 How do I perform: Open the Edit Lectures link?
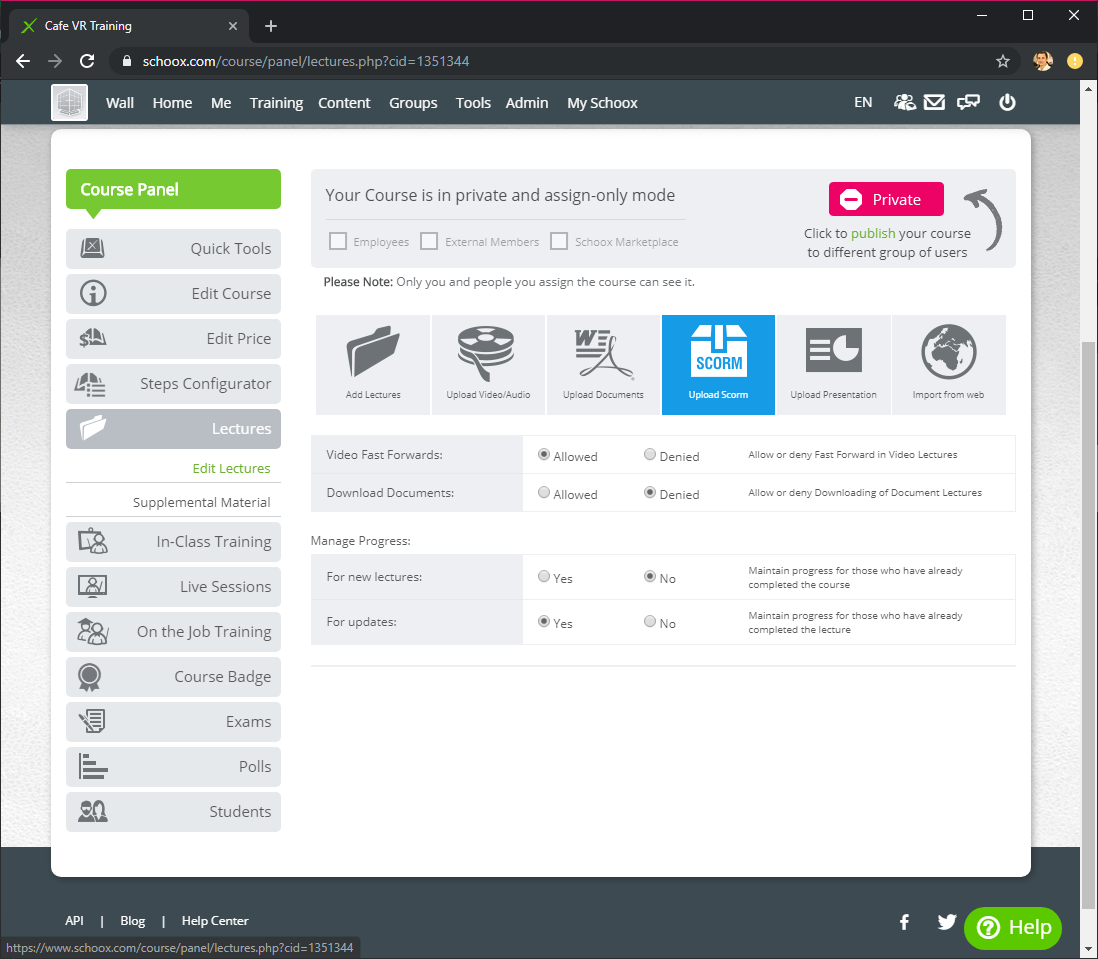231,468
